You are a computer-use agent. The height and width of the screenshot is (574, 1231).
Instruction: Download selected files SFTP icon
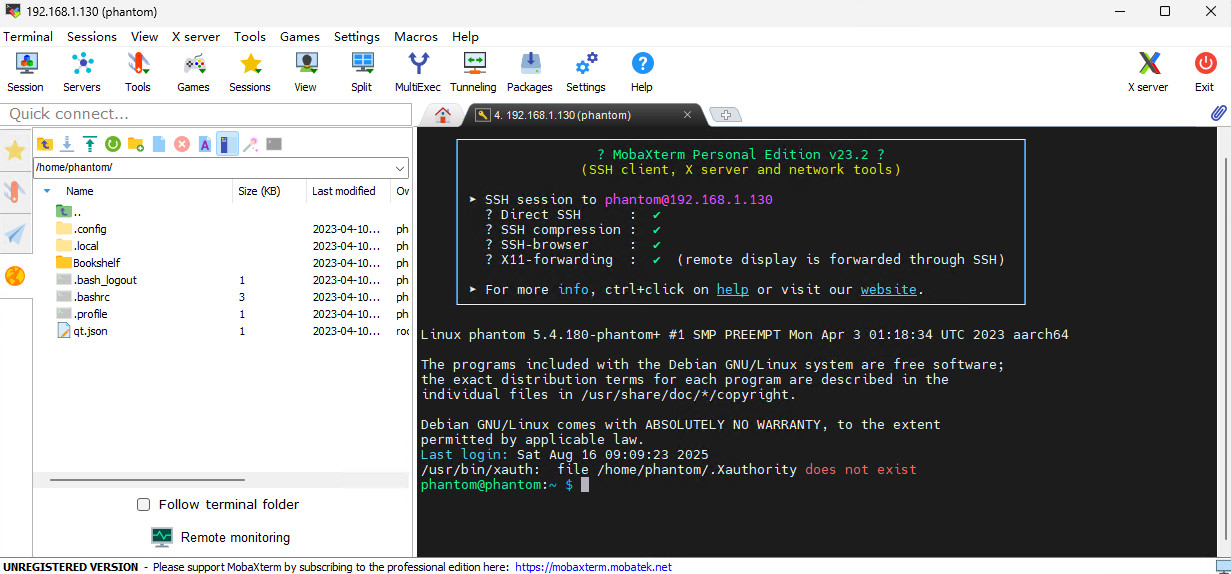coord(68,144)
